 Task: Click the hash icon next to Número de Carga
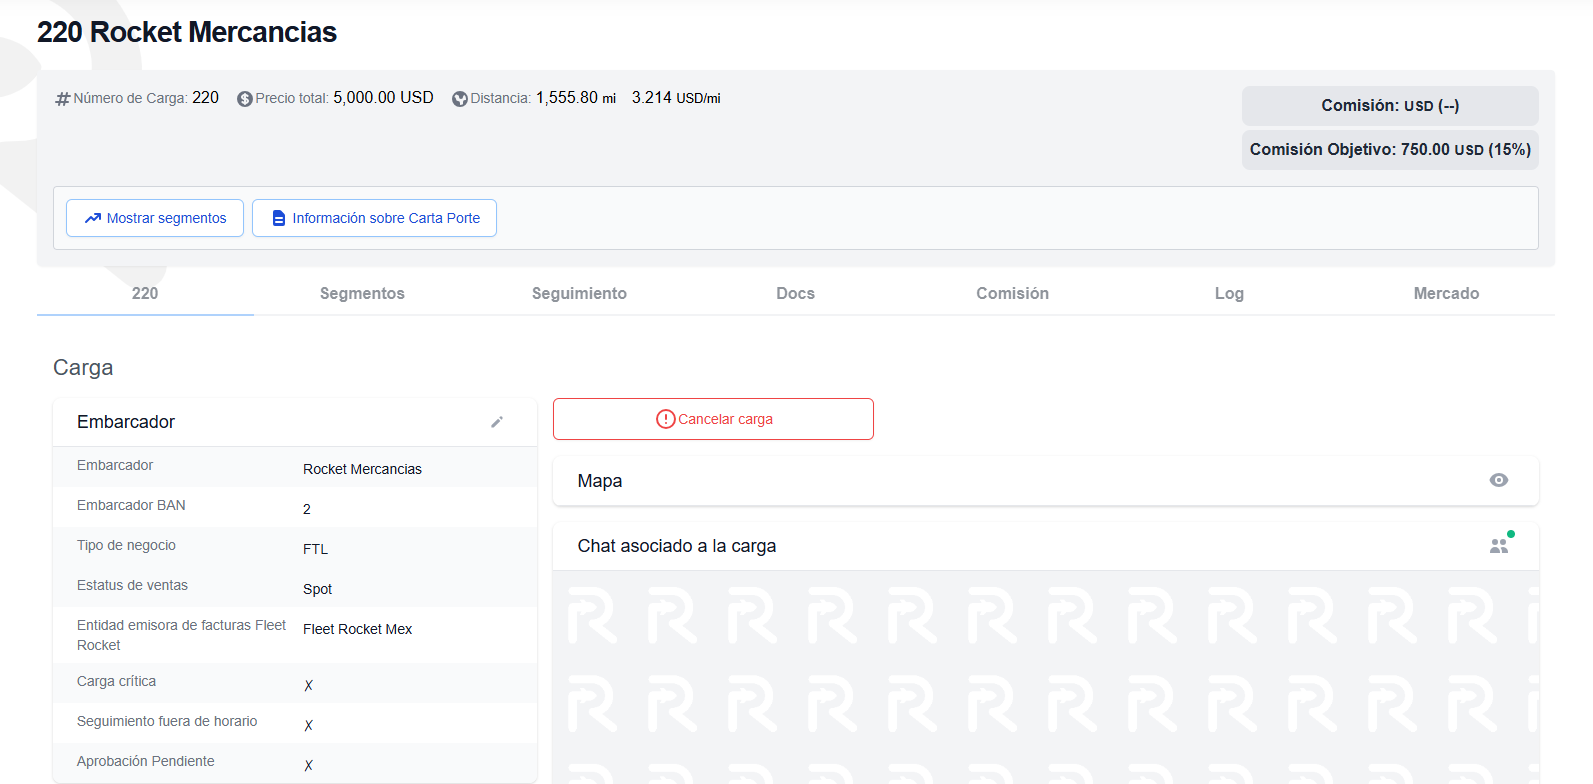pyautogui.click(x=62, y=99)
